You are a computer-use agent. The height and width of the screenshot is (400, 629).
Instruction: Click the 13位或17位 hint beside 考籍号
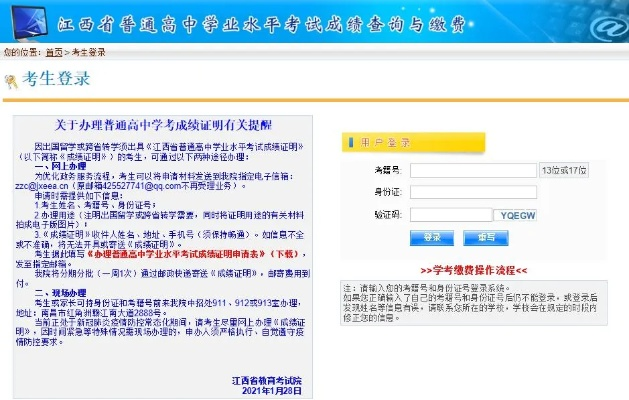coord(564,171)
